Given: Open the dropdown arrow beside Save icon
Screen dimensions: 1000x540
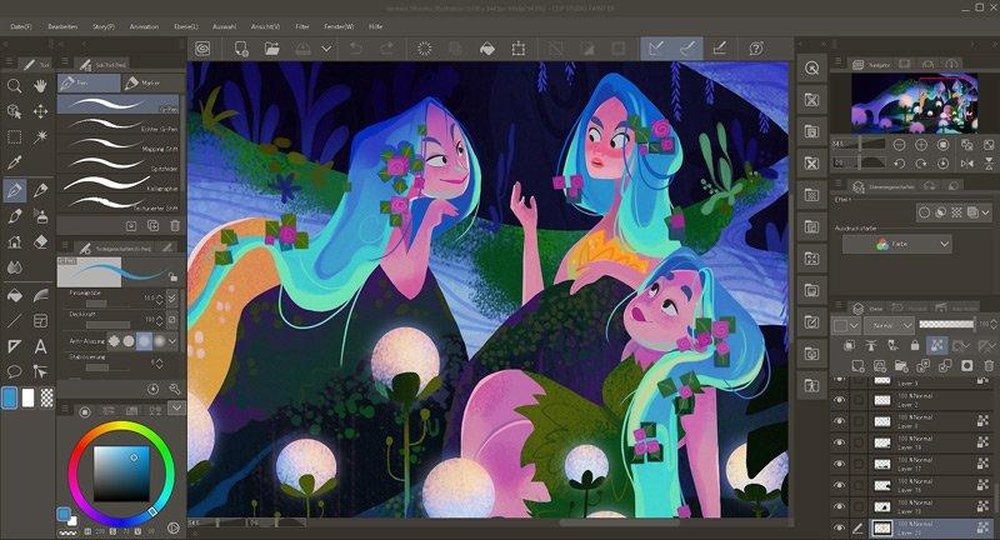Looking at the screenshot, I should point(327,48).
